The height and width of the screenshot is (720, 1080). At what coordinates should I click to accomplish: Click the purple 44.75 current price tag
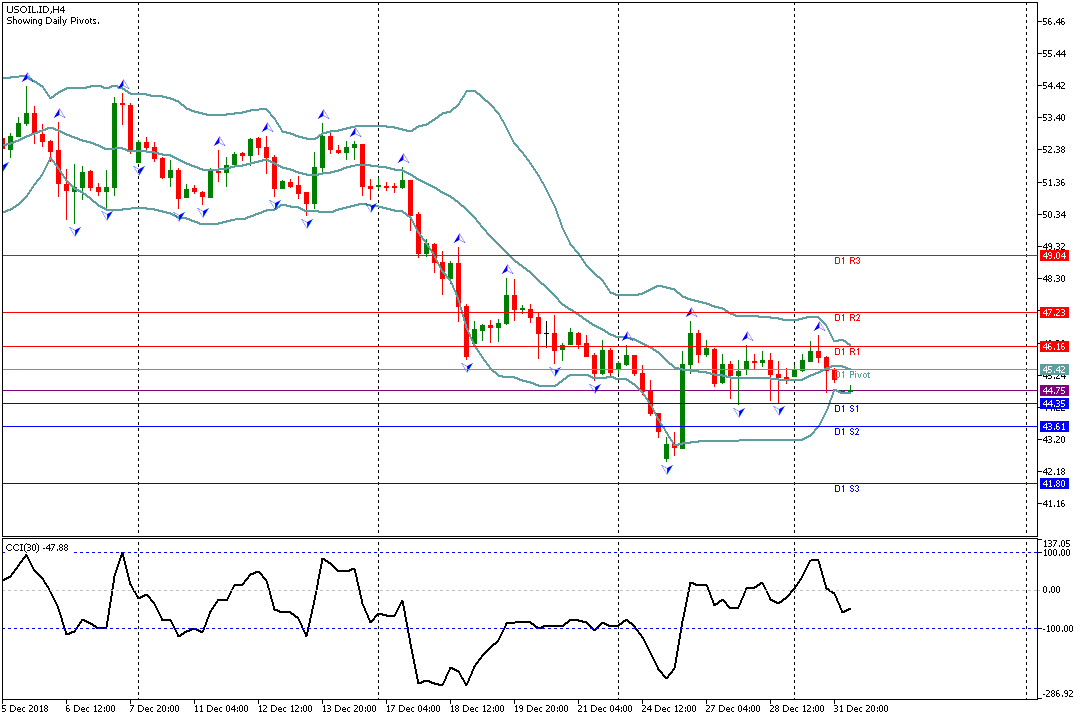tap(1054, 390)
